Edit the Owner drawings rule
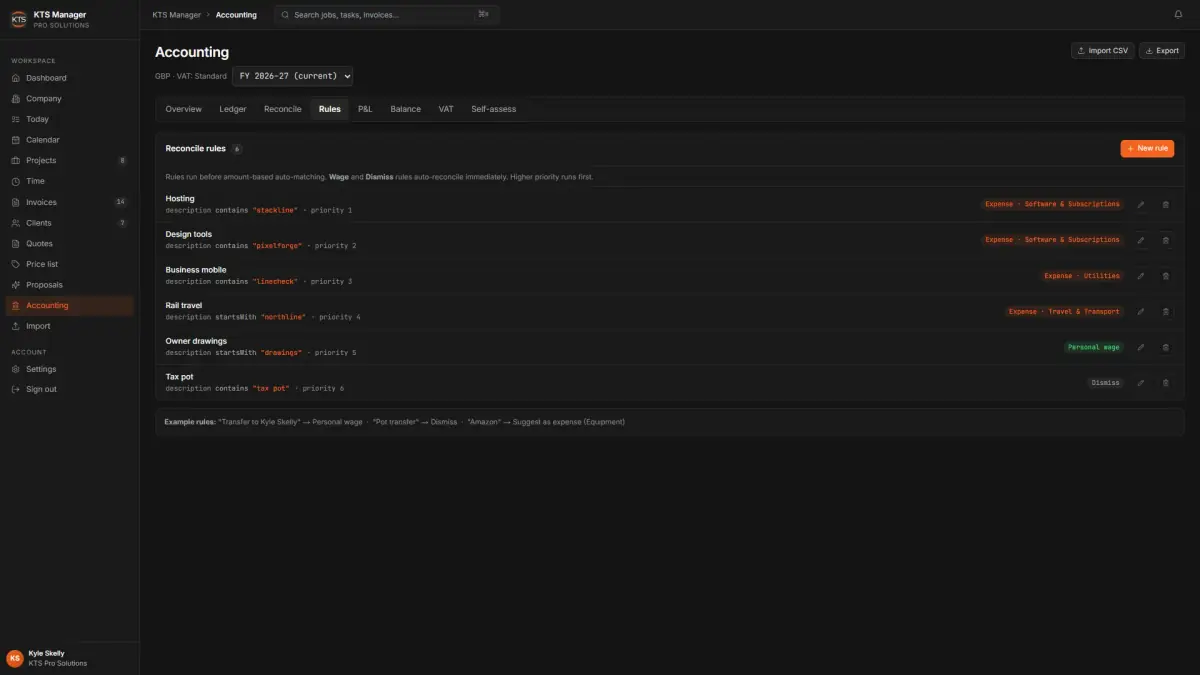The width and height of the screenshot is (1200, 675). click(x=1141, y=347)
